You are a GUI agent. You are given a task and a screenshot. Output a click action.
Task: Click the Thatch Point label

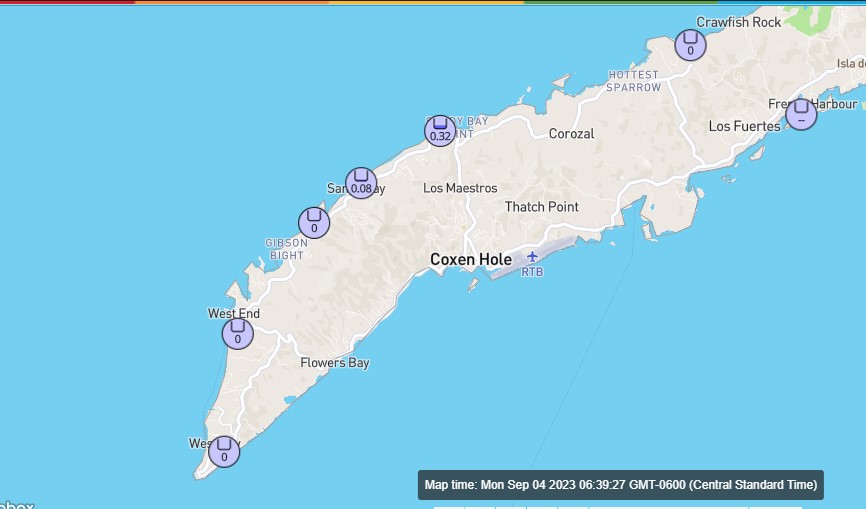coord(541,206)
